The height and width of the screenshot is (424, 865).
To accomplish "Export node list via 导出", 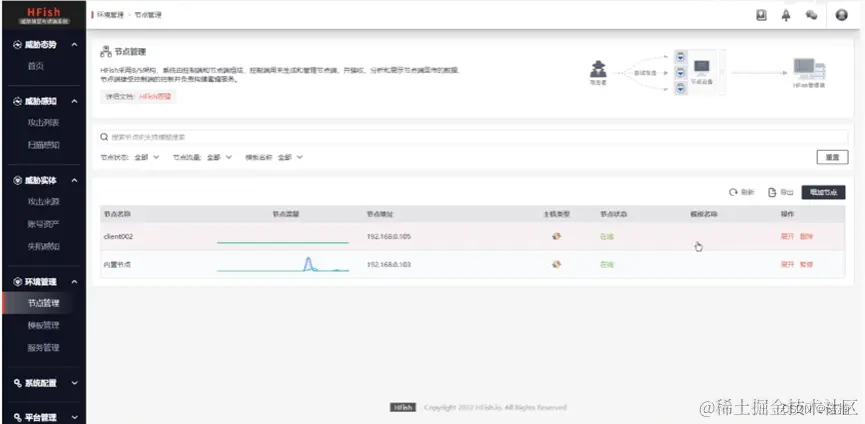I will click(x=781, y=192).
